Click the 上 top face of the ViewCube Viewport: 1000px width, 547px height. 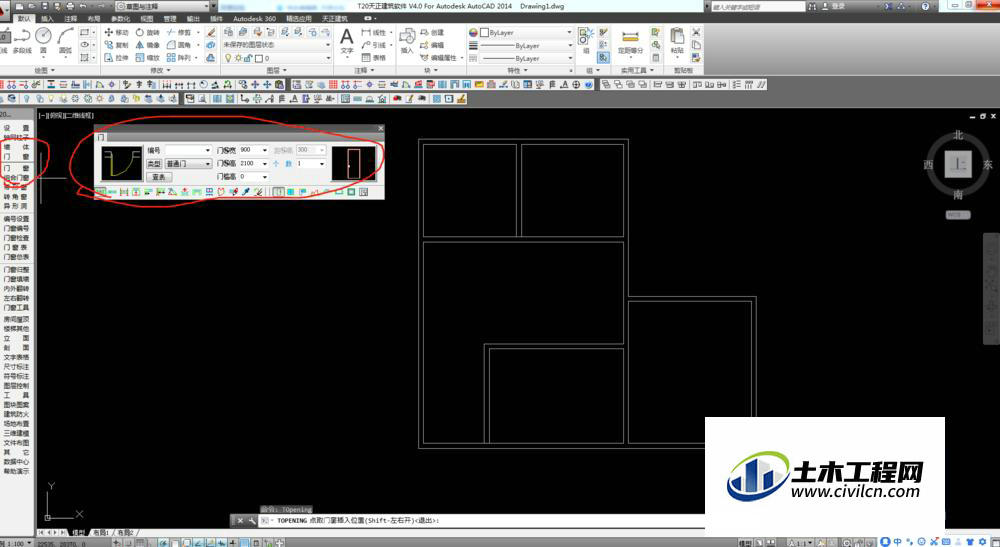[x=958, y=164]
